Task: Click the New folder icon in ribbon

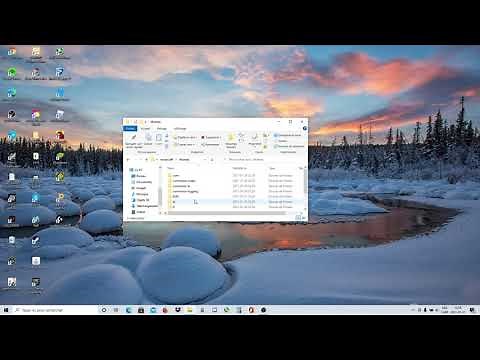Action: click(230, 138)
